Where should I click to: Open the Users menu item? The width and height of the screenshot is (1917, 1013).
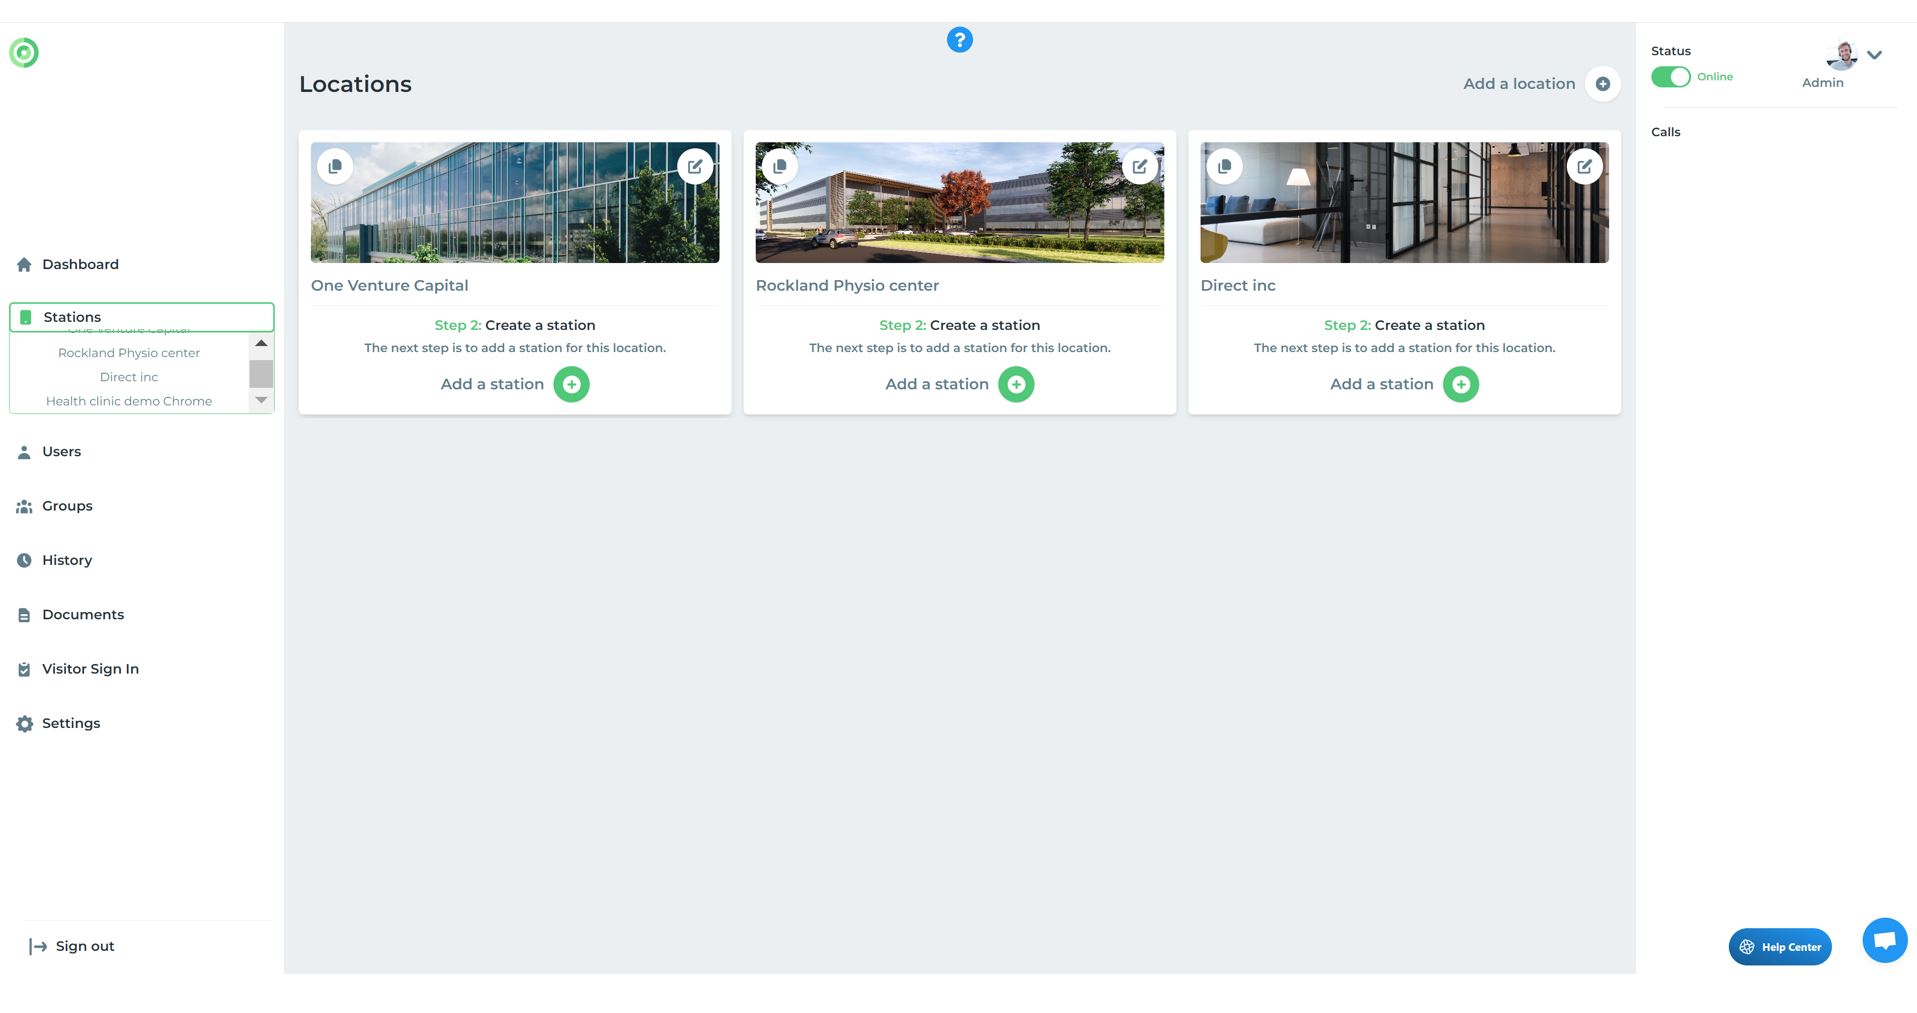(x=61, y=452)
